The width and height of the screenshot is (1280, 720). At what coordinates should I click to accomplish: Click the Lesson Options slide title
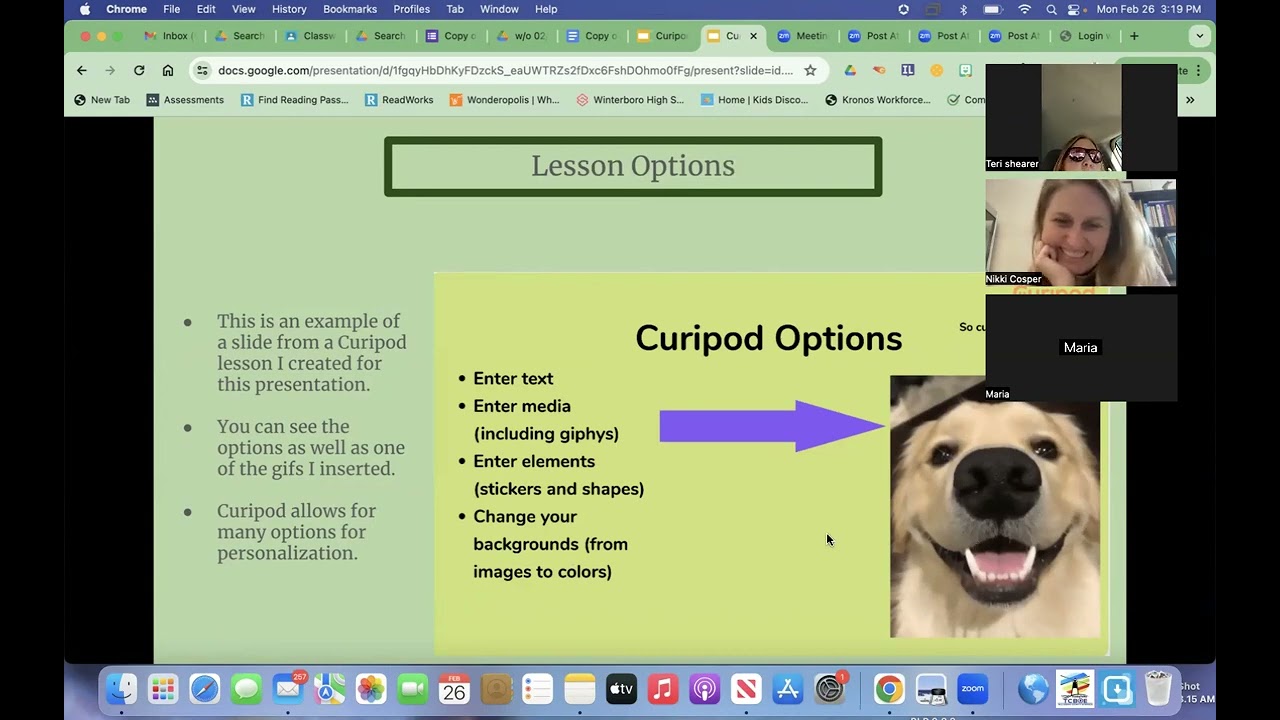pos(633,166)
